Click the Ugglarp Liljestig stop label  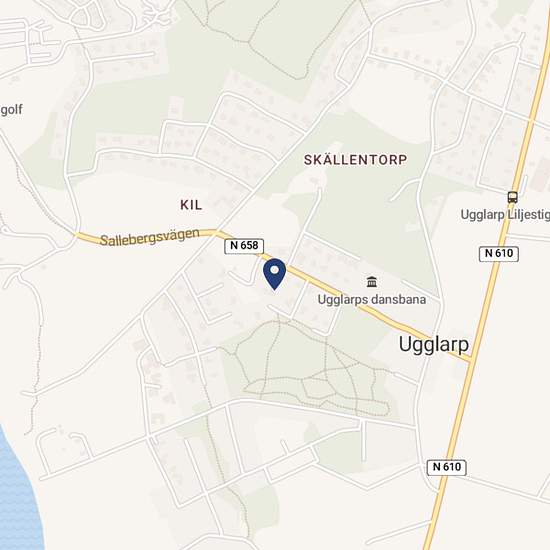(x=505, y=215)
